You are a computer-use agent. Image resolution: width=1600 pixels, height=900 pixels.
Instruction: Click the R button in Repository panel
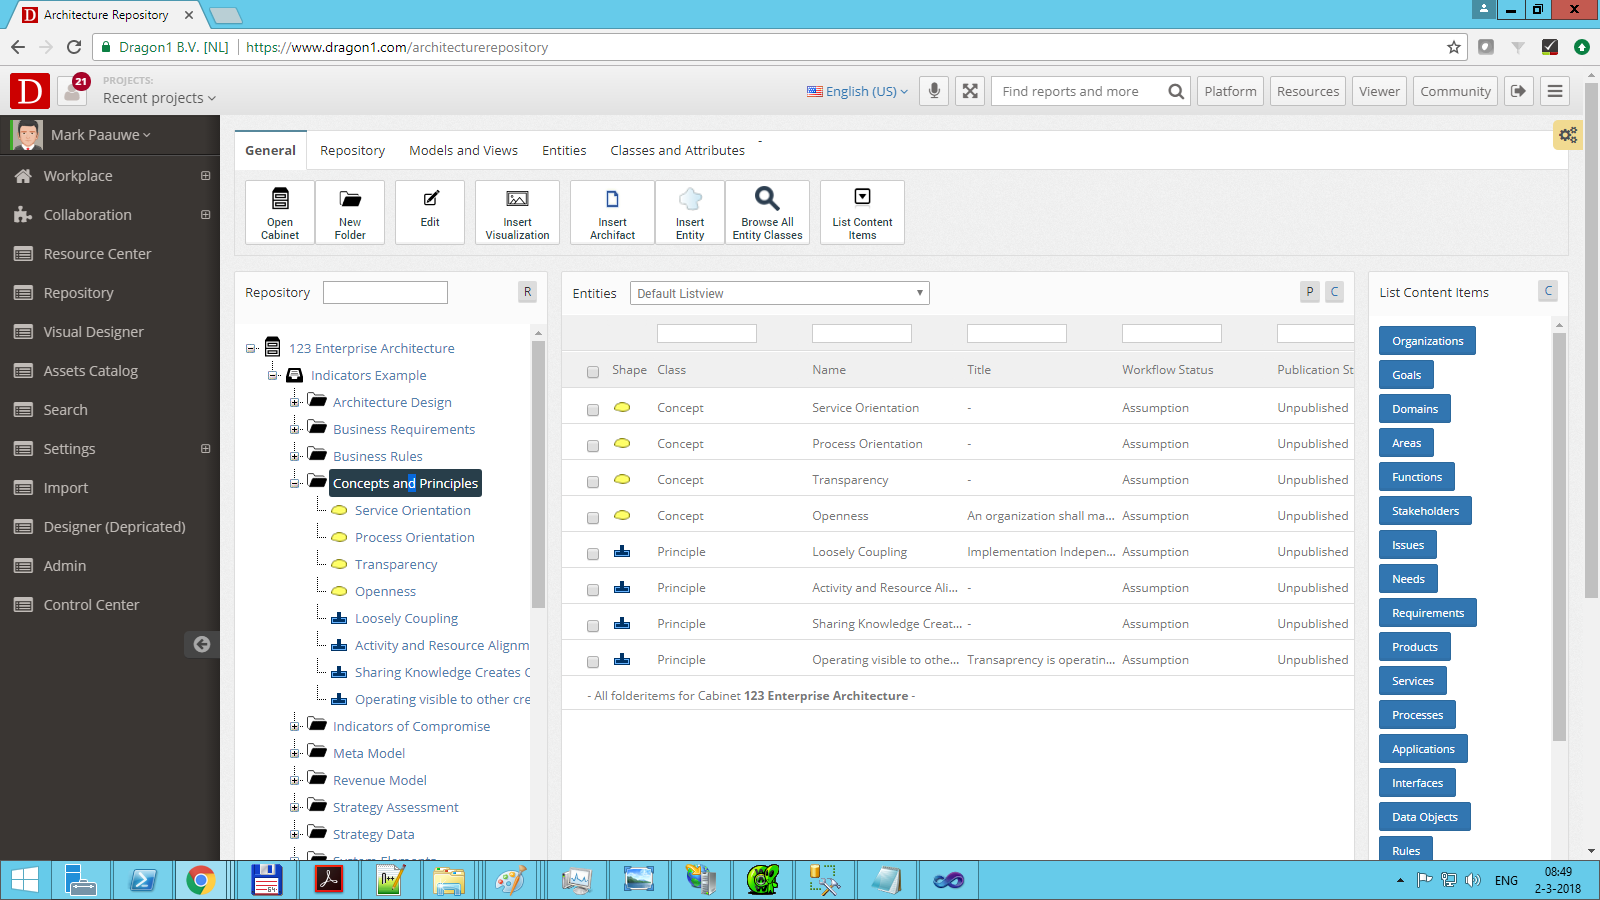528,292
